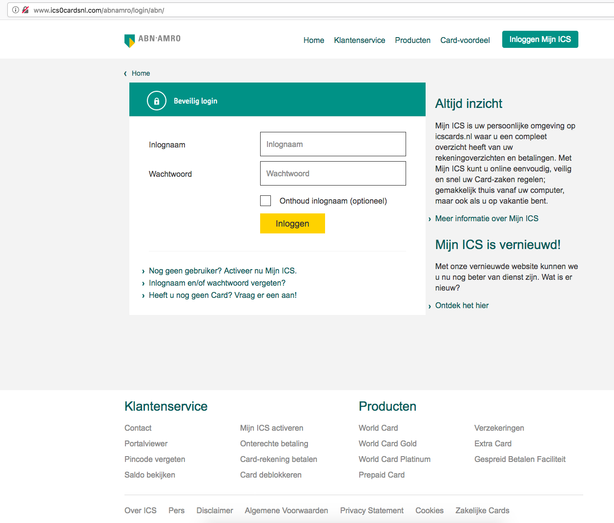Open the Gespreid Betalen Faciliteit link
Image resolution: width=614 pixels, height=523 pixels.
point(520,459)
